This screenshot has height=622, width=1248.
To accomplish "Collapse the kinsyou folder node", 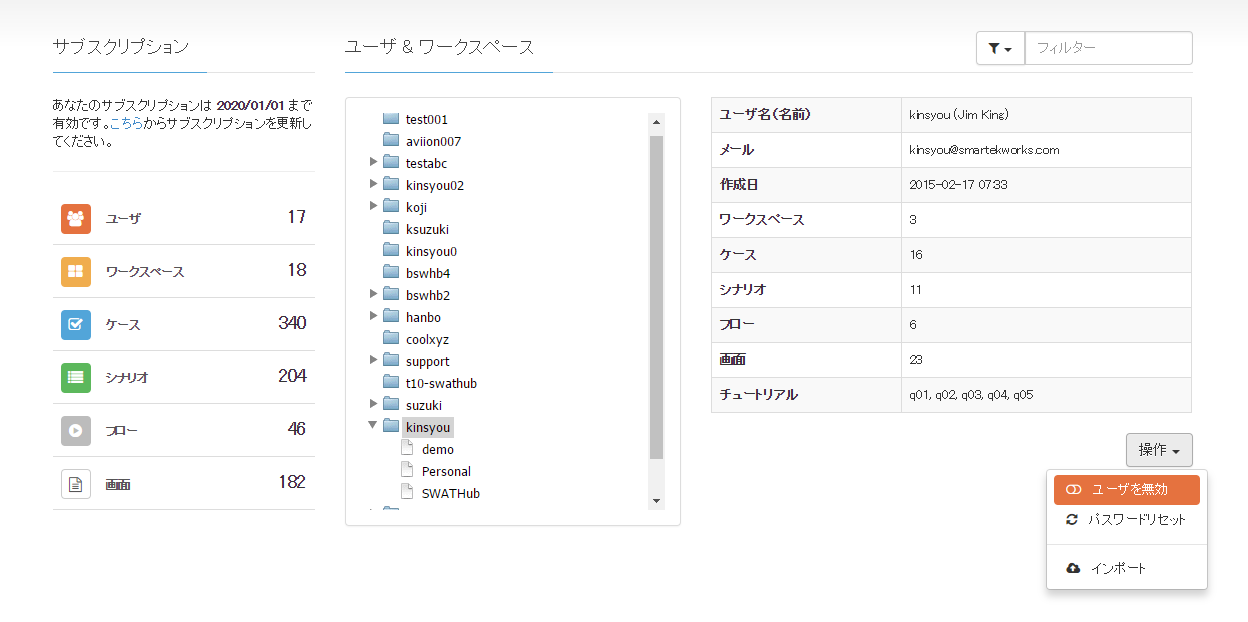I will [373, 426].
